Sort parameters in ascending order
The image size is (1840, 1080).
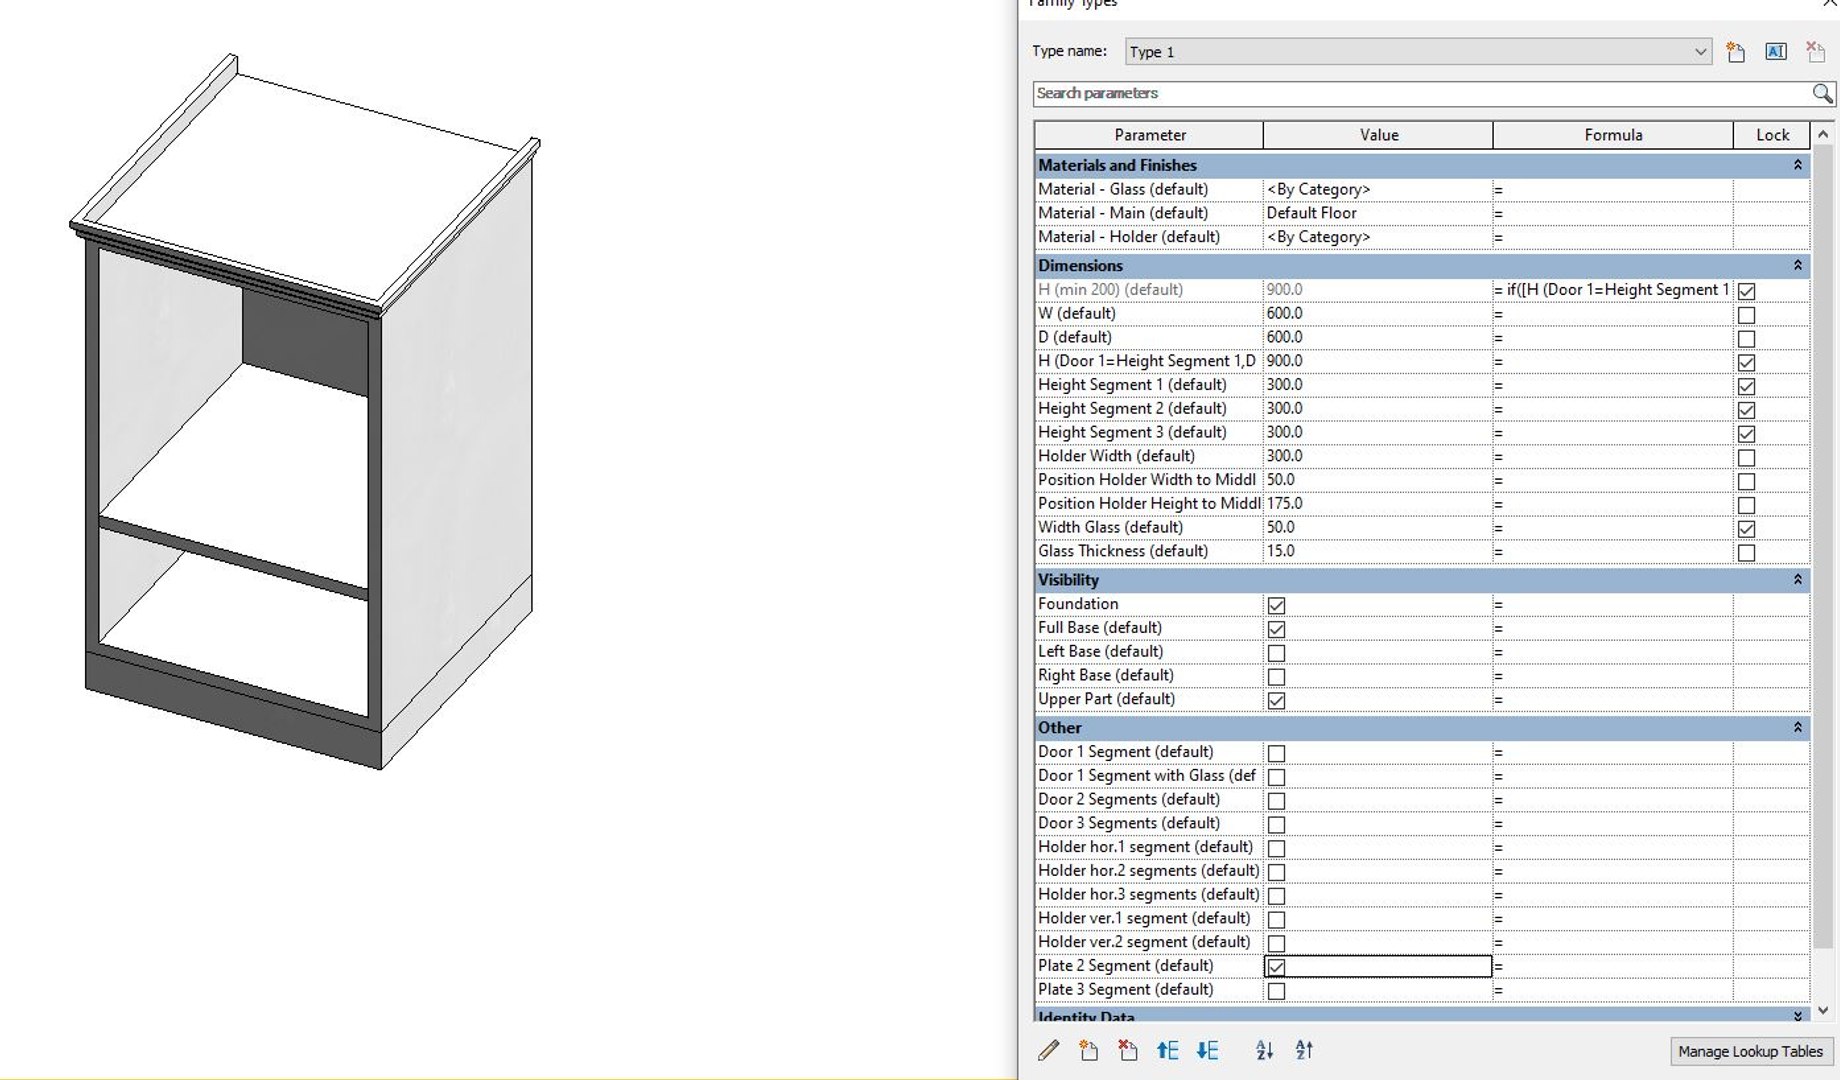pos(1264,1050)
